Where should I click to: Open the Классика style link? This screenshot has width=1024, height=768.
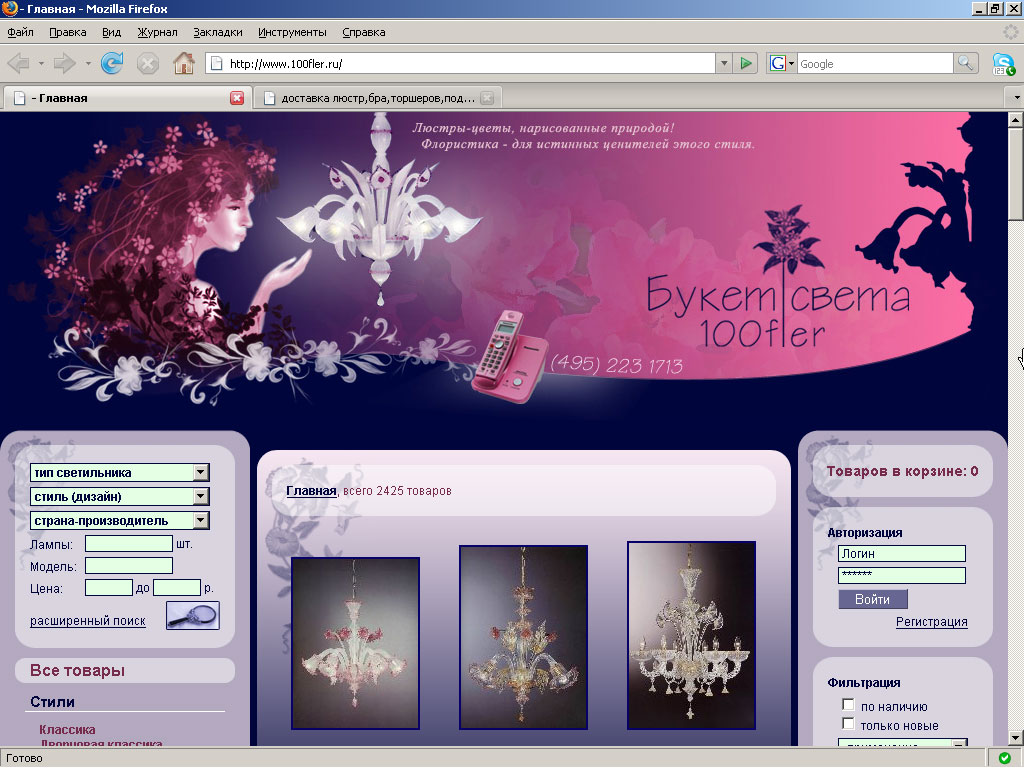(x=67, y=729)
